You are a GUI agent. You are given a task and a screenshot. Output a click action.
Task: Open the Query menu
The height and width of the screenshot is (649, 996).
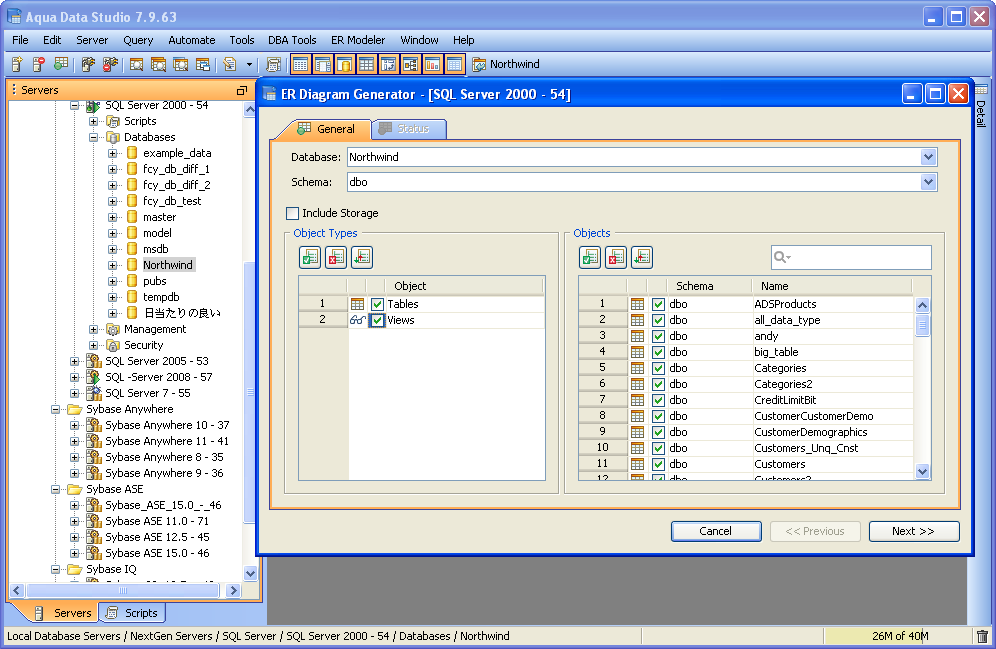click(138, 40)
